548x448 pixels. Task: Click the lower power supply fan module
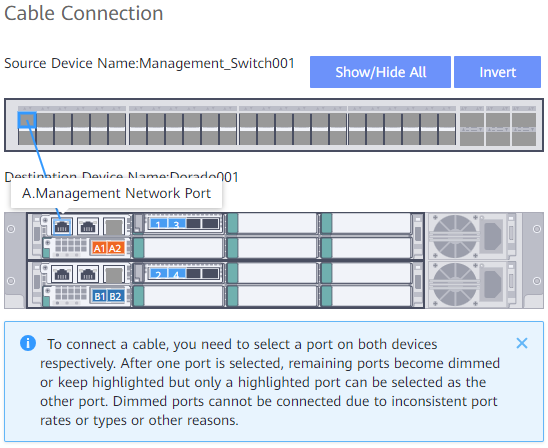[475, 284]
